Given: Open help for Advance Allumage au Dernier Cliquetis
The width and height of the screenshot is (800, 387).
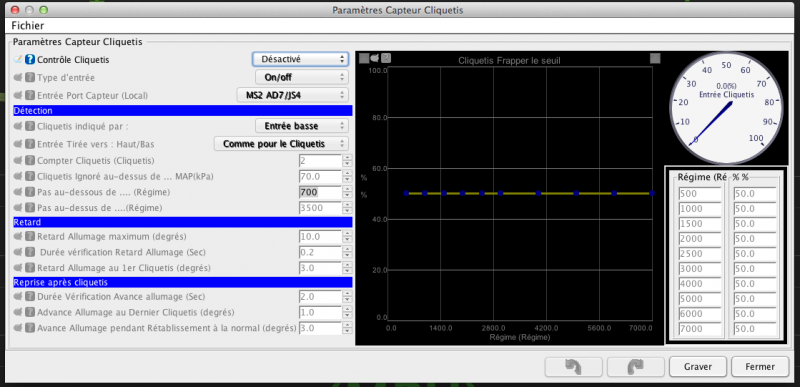Looking at the screenshot, I should [x=30, y=313].
